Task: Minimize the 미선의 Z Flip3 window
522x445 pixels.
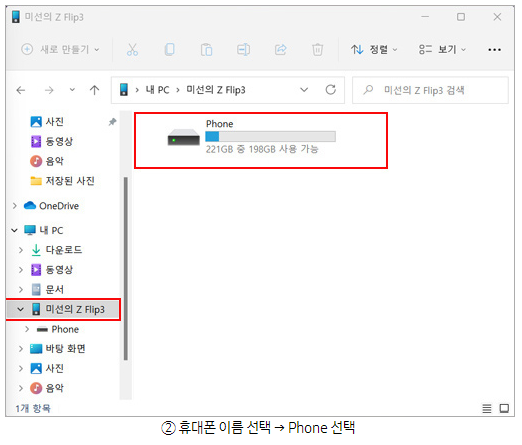Action: point(425,17)
